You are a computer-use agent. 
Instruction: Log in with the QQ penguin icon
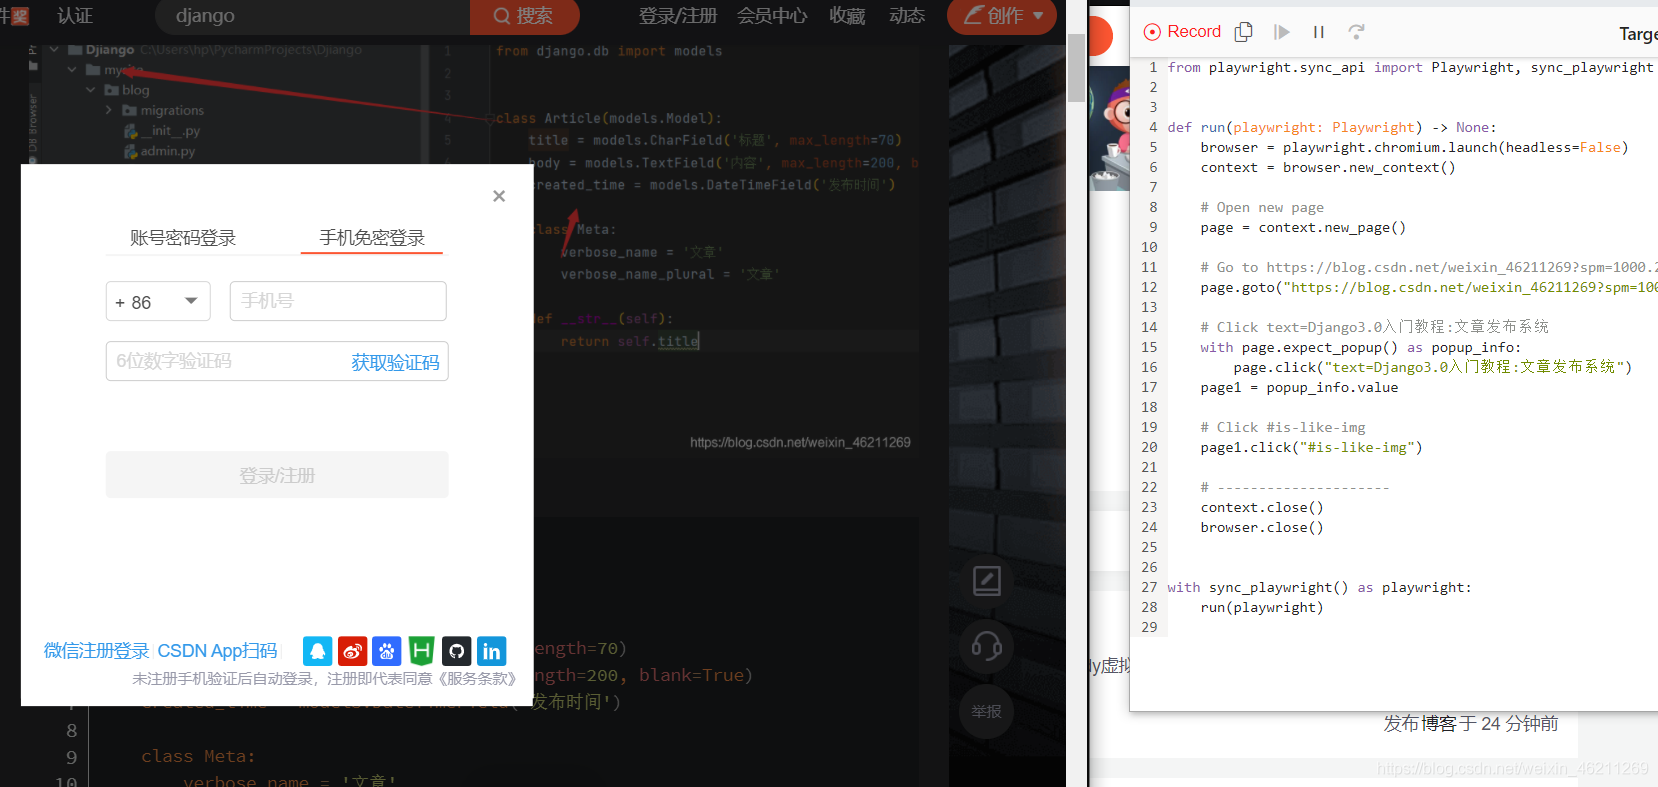[x=318, y=651]
